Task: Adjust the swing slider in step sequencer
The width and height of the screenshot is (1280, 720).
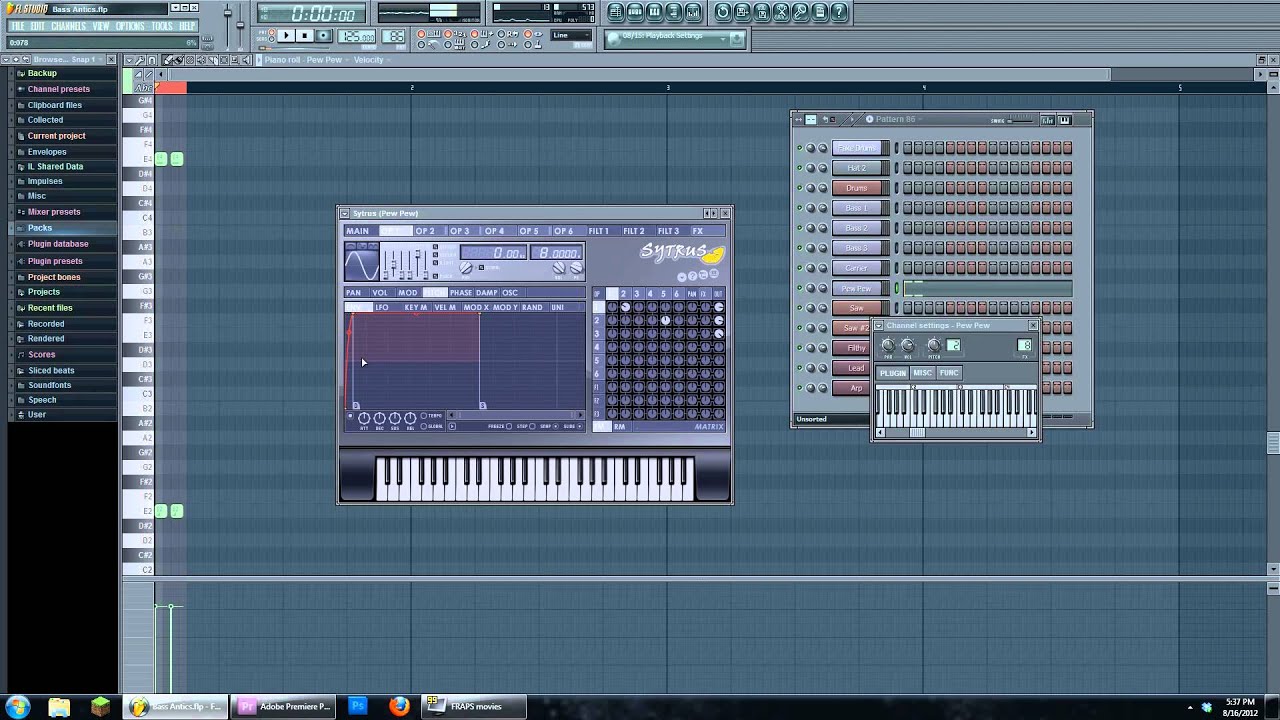Action: point(1018,120)
